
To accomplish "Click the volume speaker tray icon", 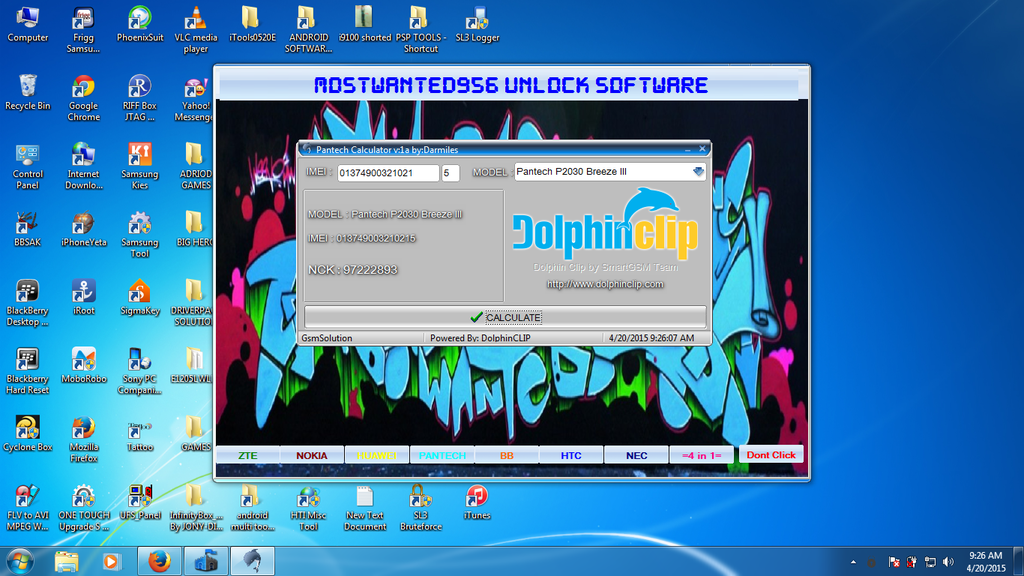I will [x=948, y=562].
